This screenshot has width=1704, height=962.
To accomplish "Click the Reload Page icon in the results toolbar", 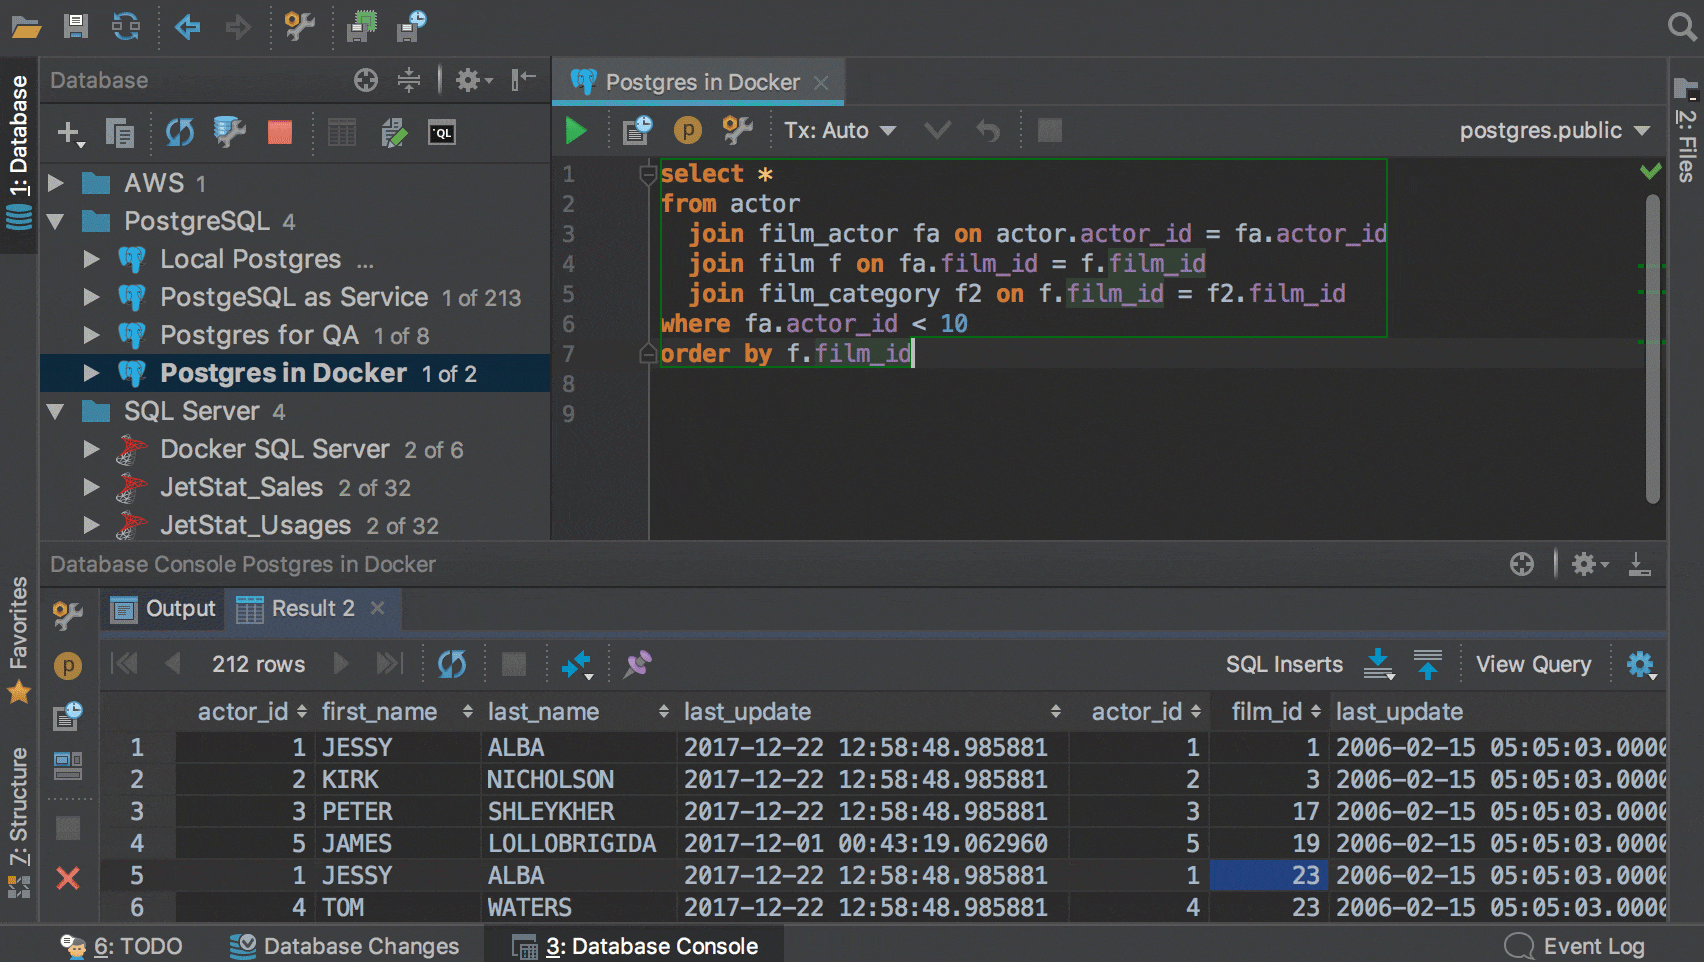I will click(452, 664).
